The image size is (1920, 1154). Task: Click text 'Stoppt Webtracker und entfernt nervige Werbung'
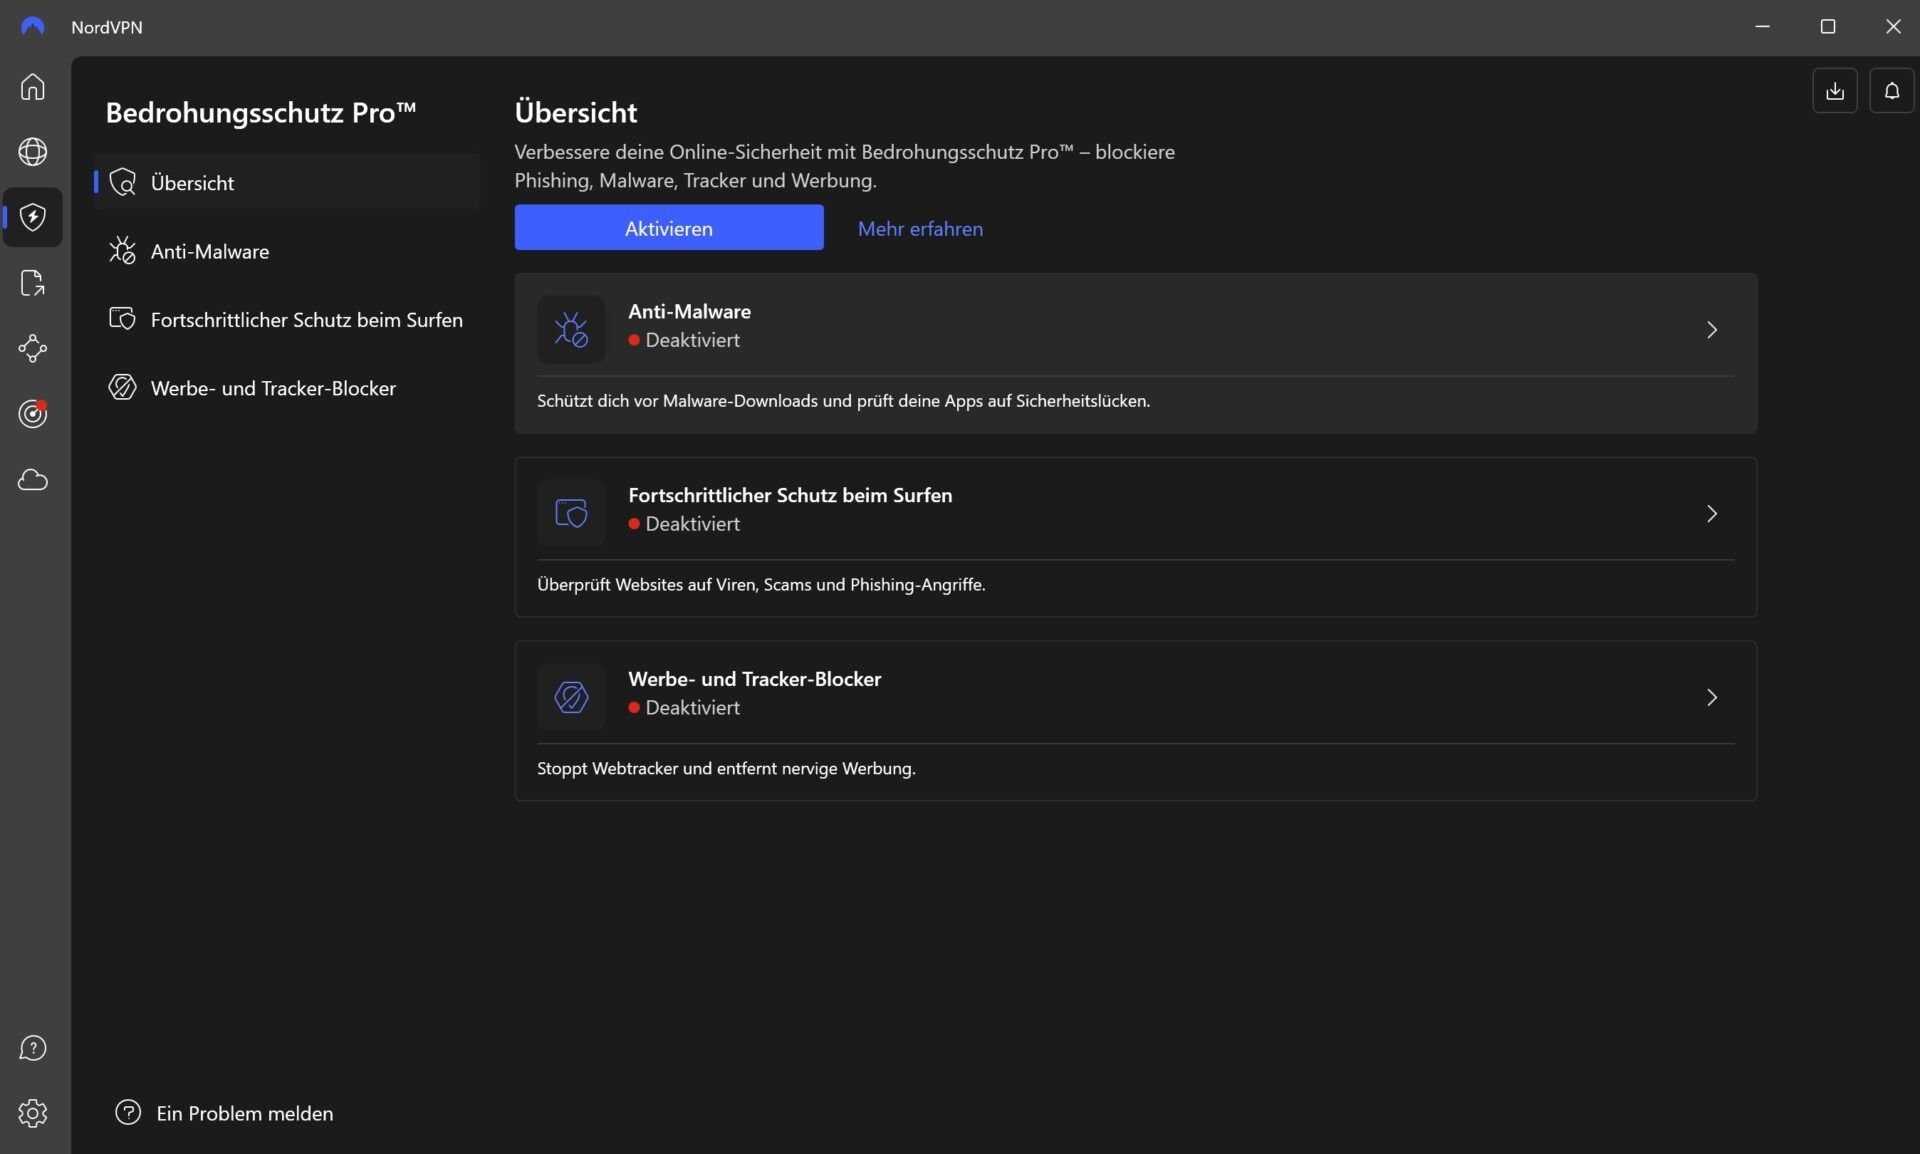(726, 769)
